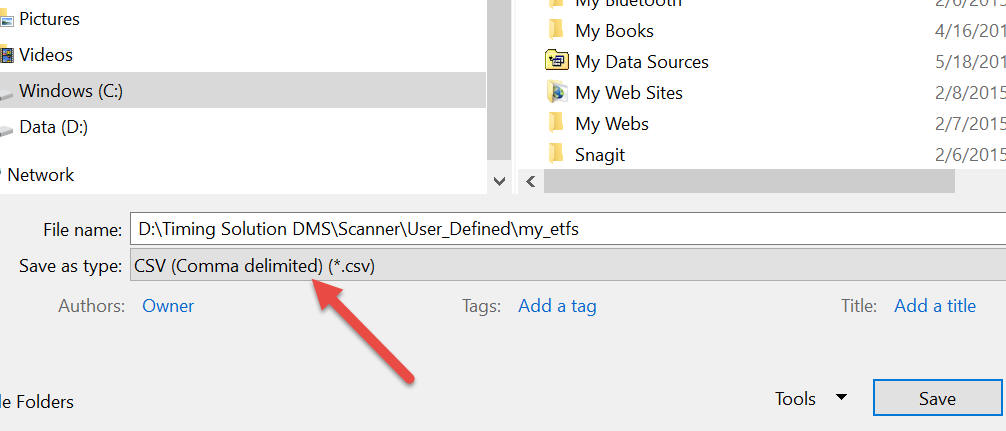Click the Add a tag link
Viewport: 1006px width, 431px height.
click(557, 306)
